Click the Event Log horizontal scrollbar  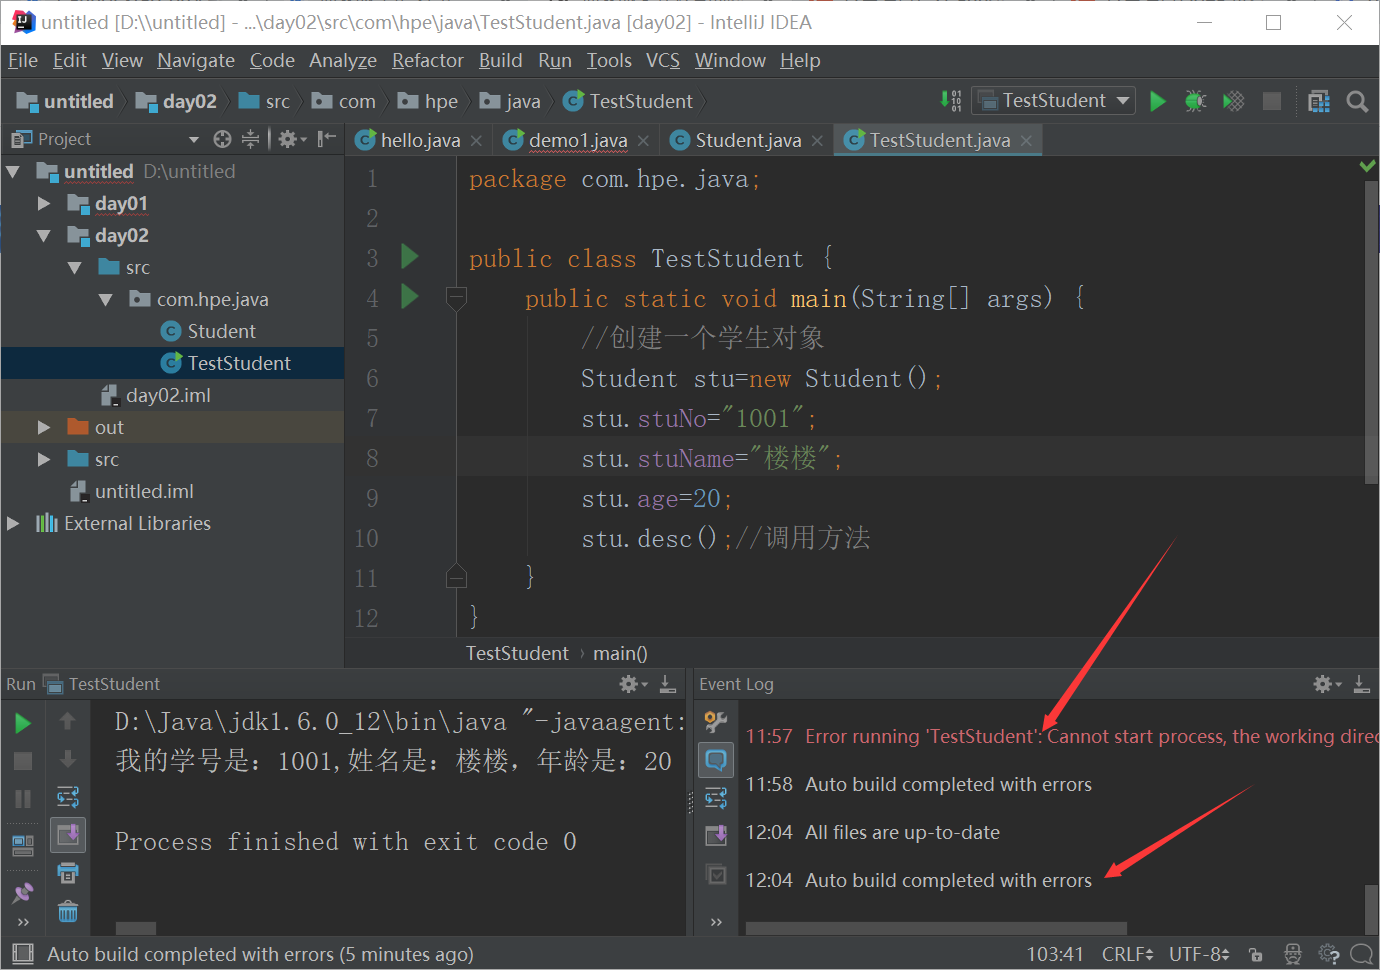tap(936, 928)
